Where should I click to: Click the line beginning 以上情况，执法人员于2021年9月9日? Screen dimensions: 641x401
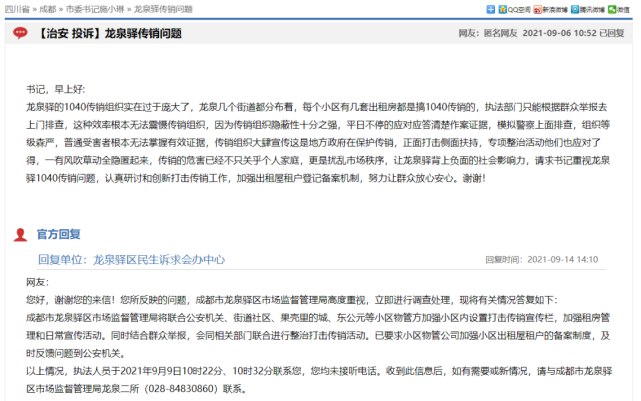tap(319, 371)
